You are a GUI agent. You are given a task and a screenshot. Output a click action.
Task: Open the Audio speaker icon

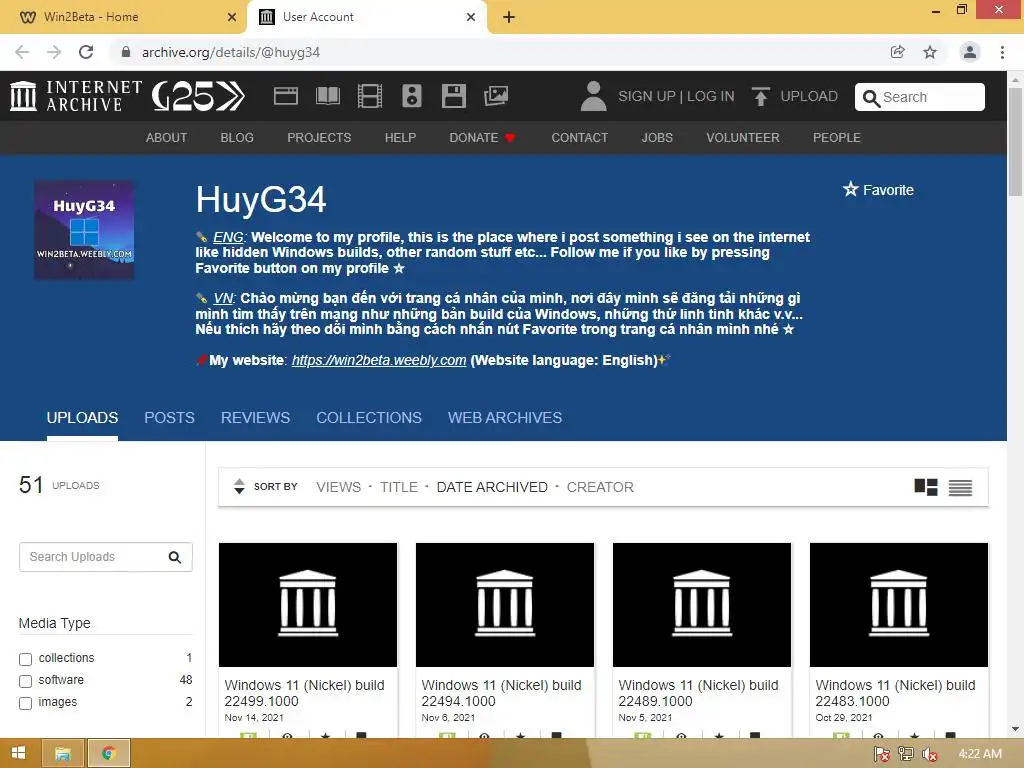[x=411, y=96]
